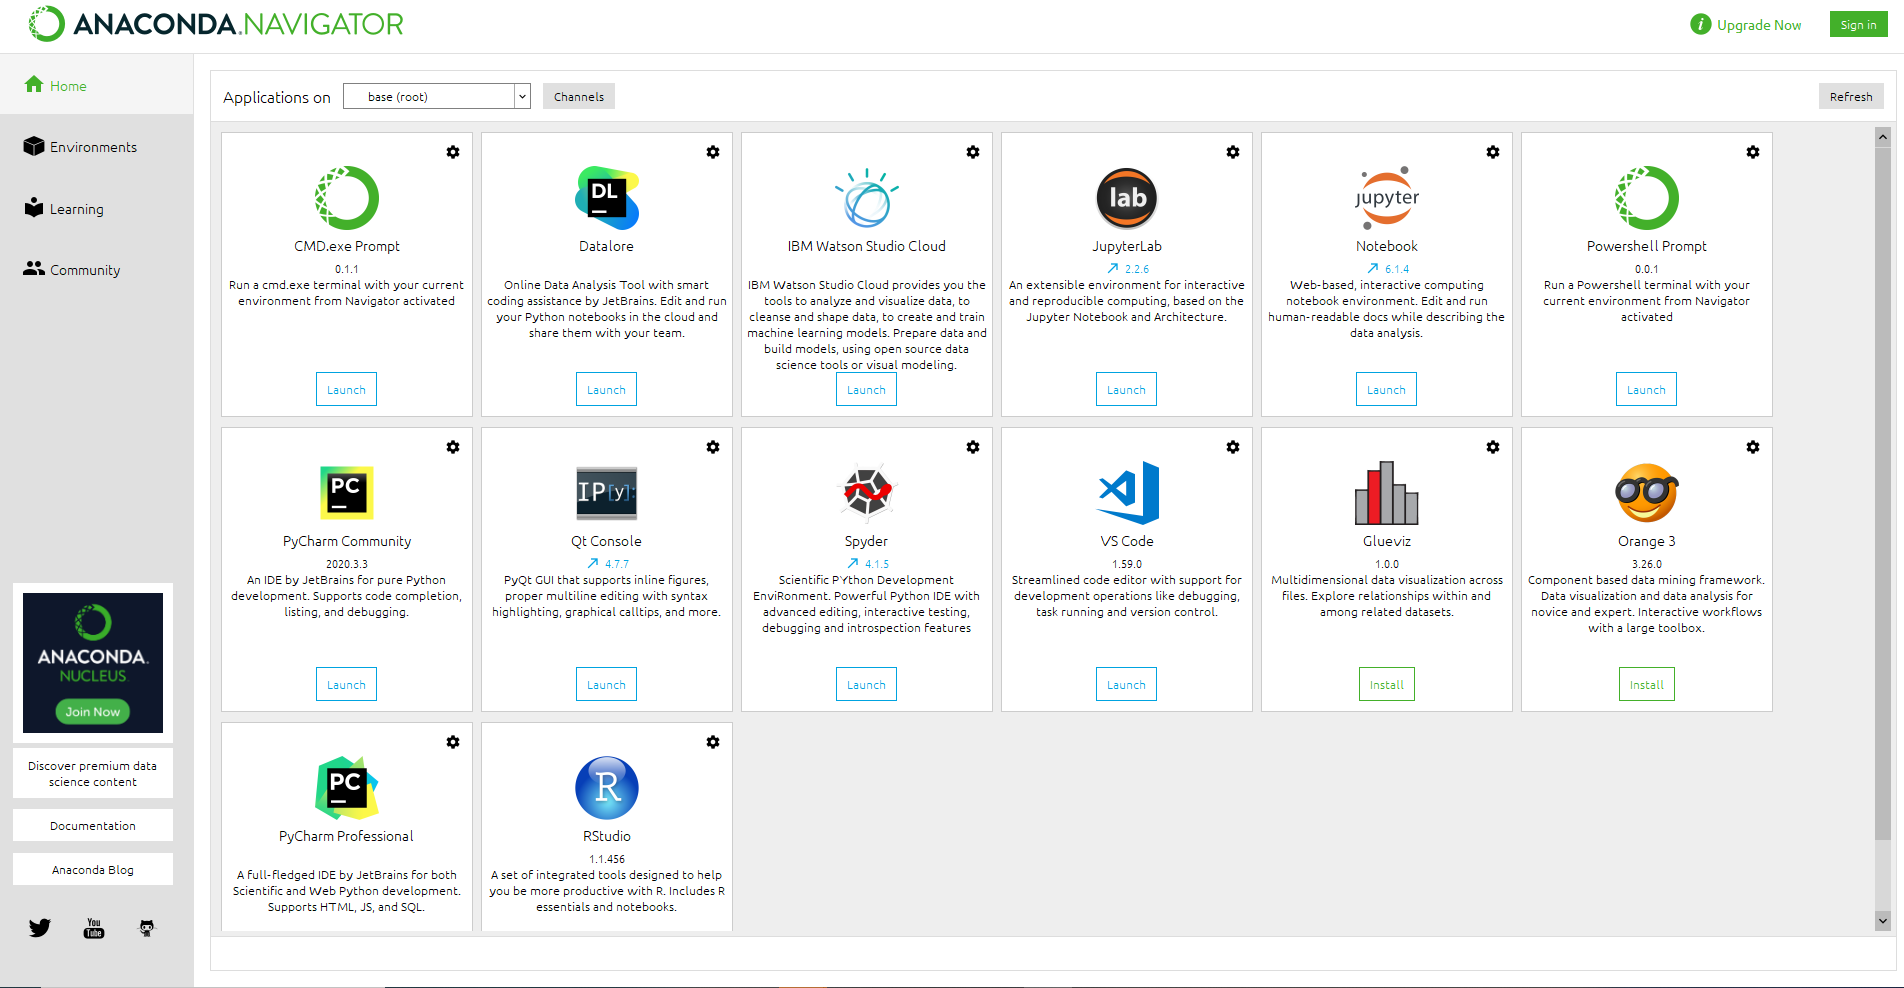Click Notebook version 6.1.4 update arrow
This screenshot has height=988, width=1904.
[x=1373, y=268]
